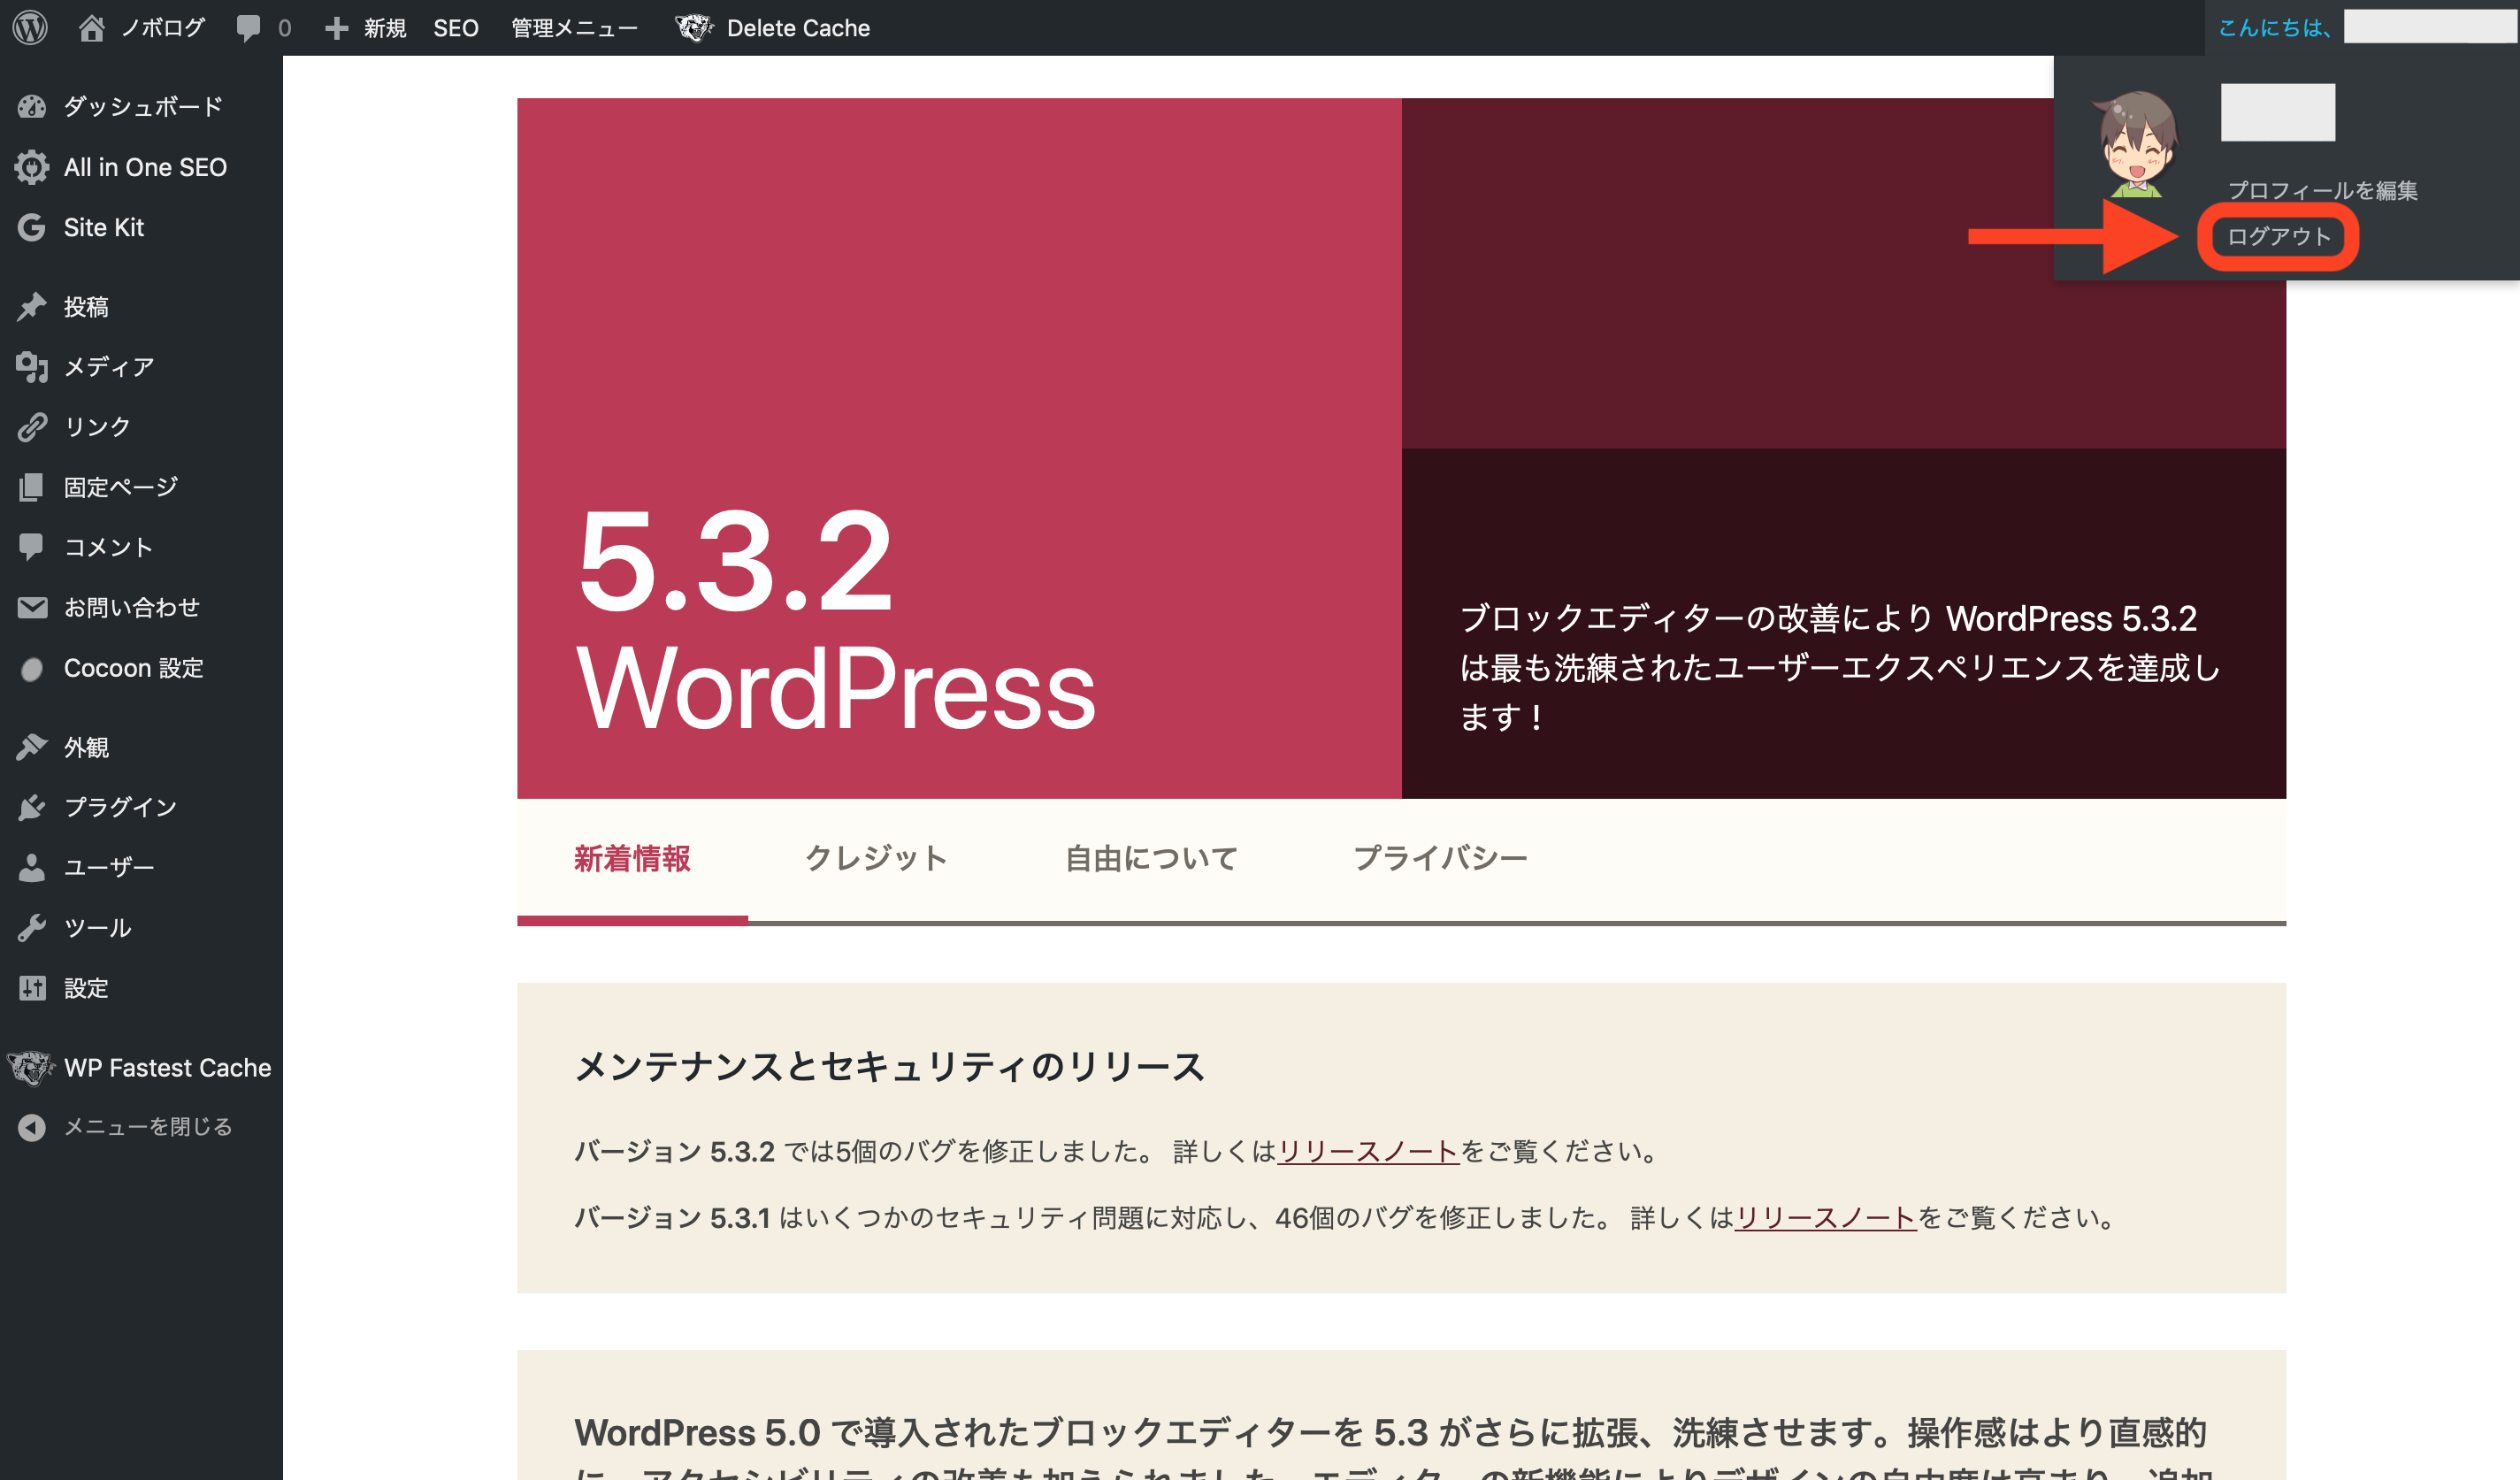Click the wrench icon for ツール
The height and width of the screenshot is (1480, 2520).
coord(32,928)
